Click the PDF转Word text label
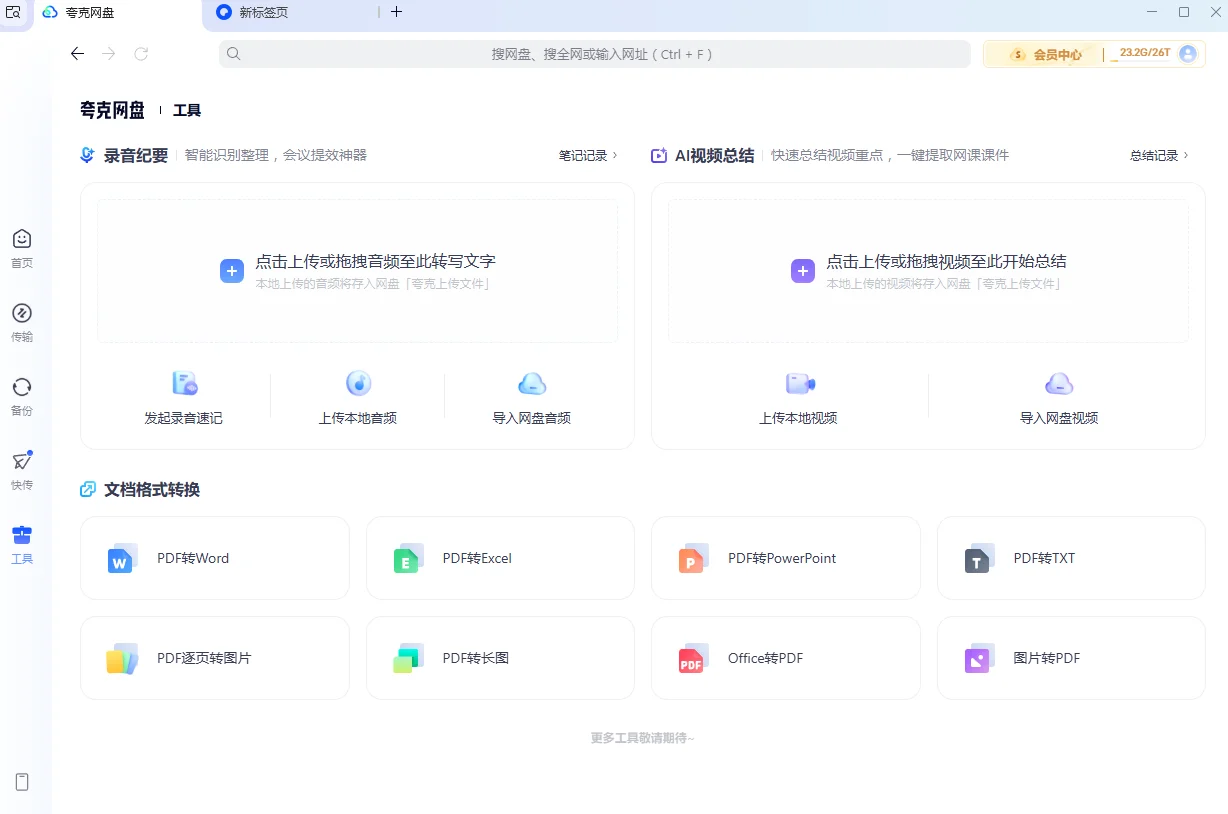1228x814 pixels. [x=193, y=558]
